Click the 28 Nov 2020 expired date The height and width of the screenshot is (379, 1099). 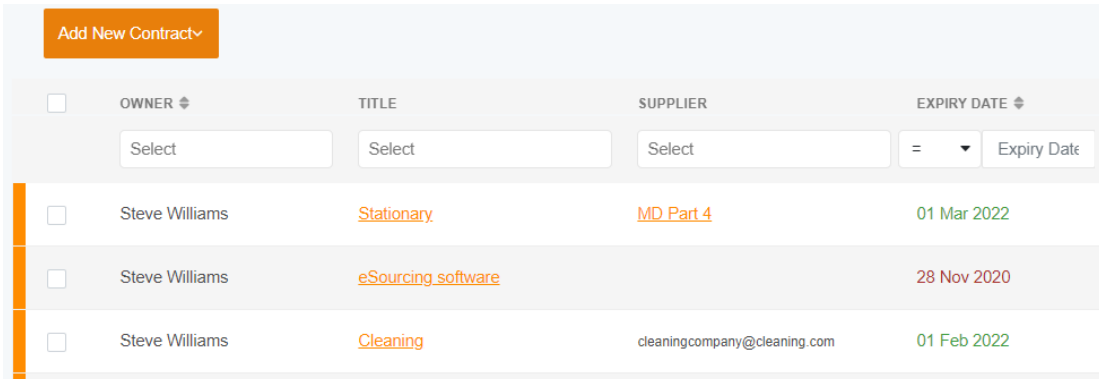(x=964, y=277)
